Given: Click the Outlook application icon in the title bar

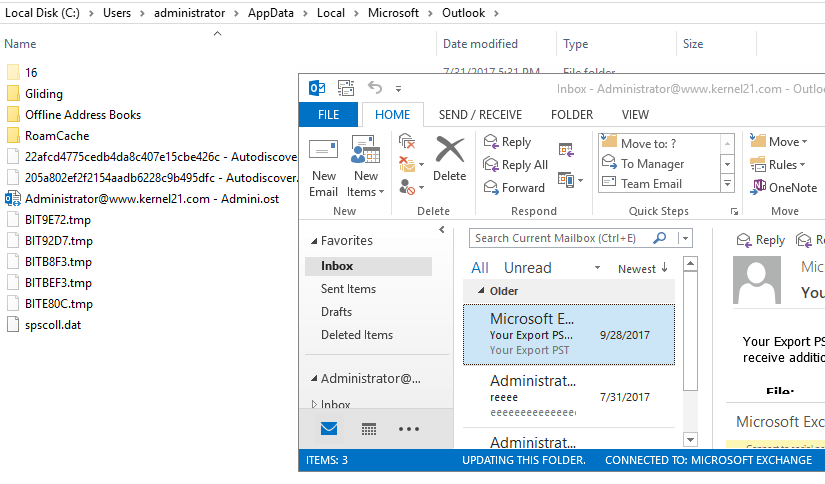Looking at the screenshot, I should (x=317, y=88).
